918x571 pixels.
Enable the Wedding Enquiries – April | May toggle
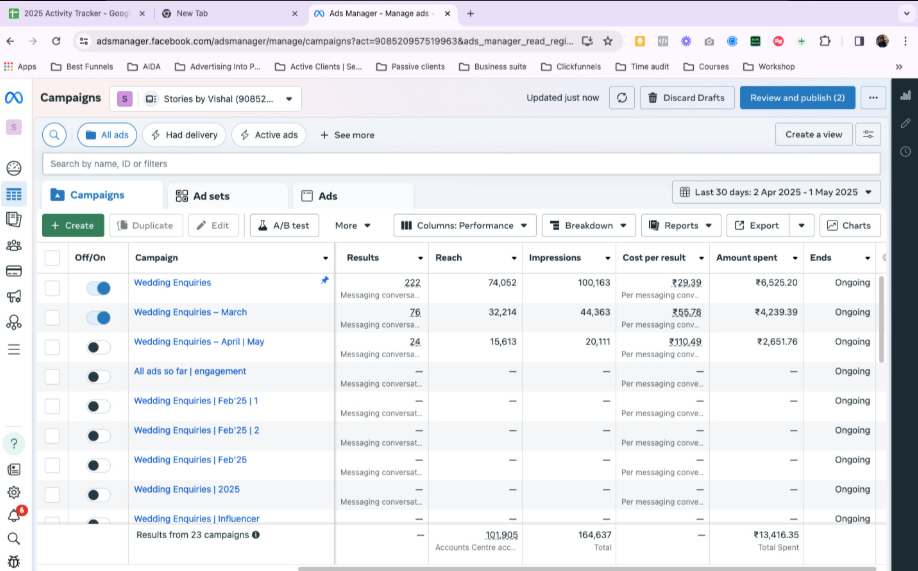(x=98, y=347)
